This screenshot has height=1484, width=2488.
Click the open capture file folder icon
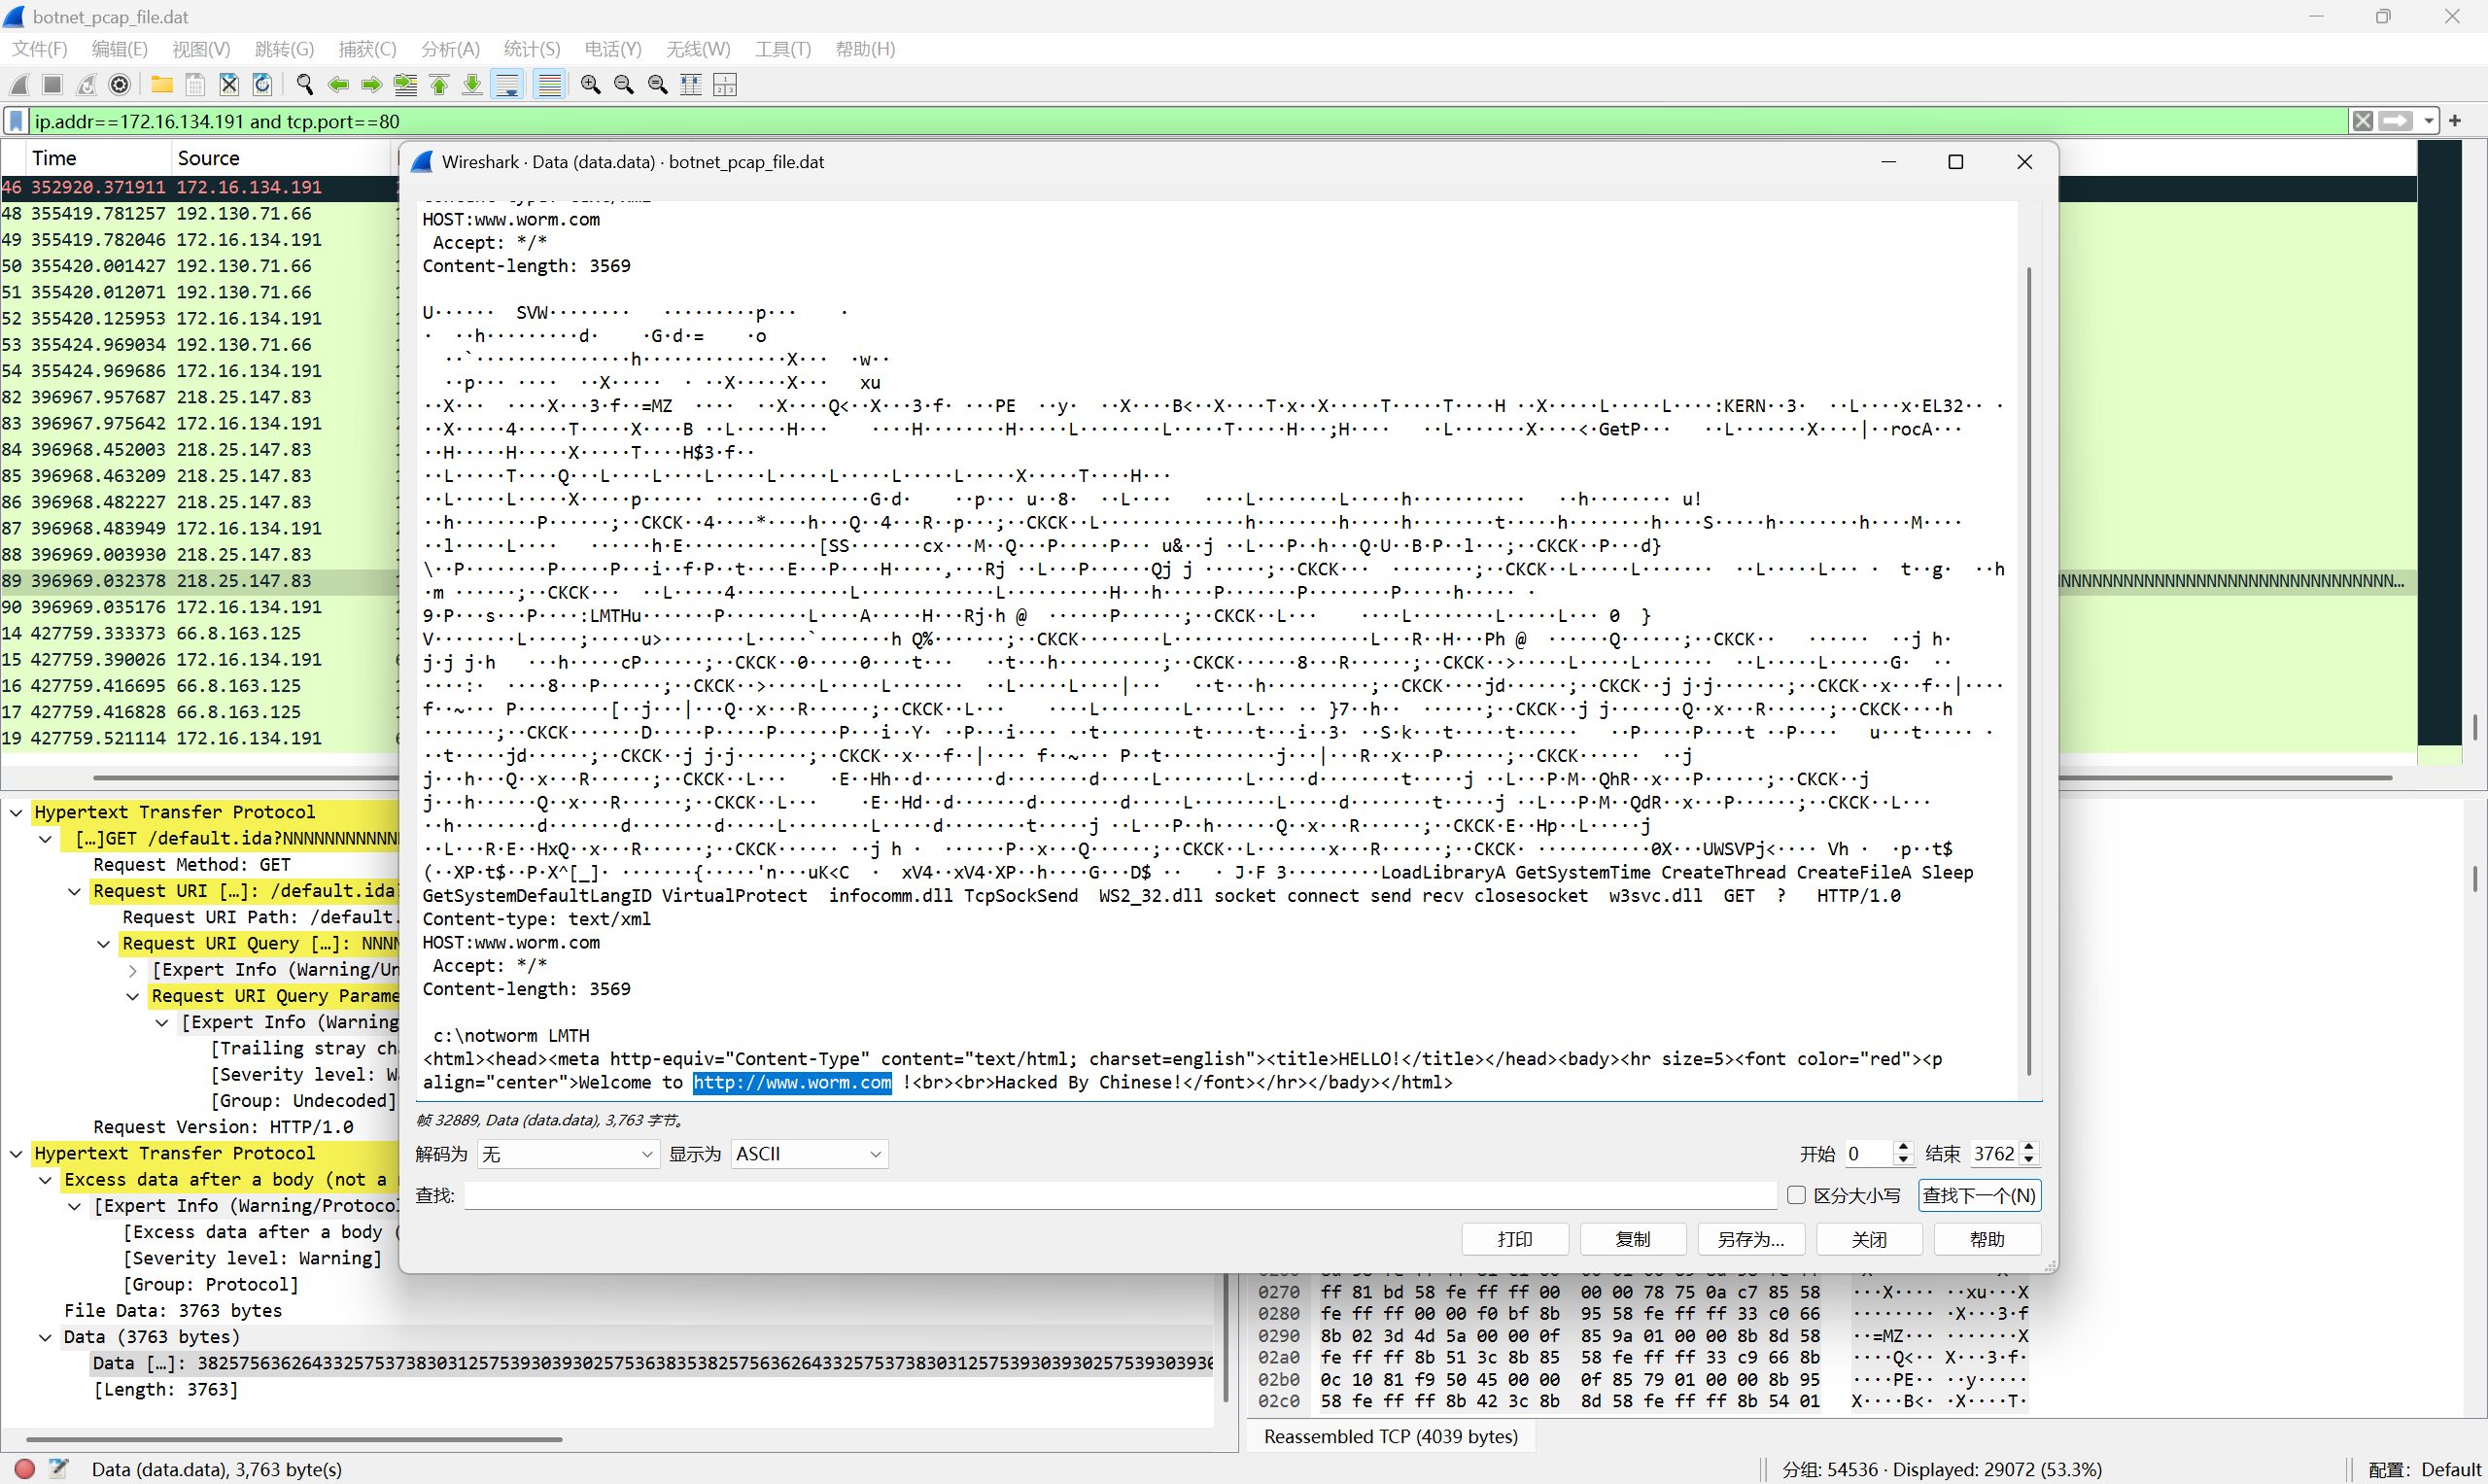coord(161,85)
